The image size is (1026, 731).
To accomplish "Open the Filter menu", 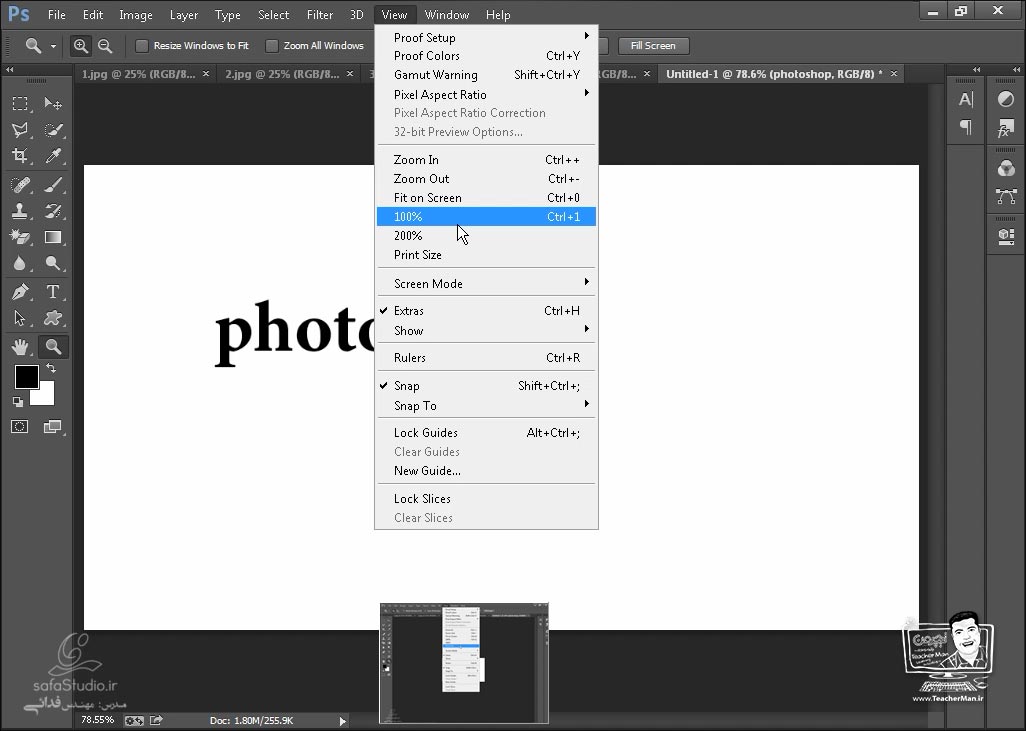I will (x=319, y=14).
